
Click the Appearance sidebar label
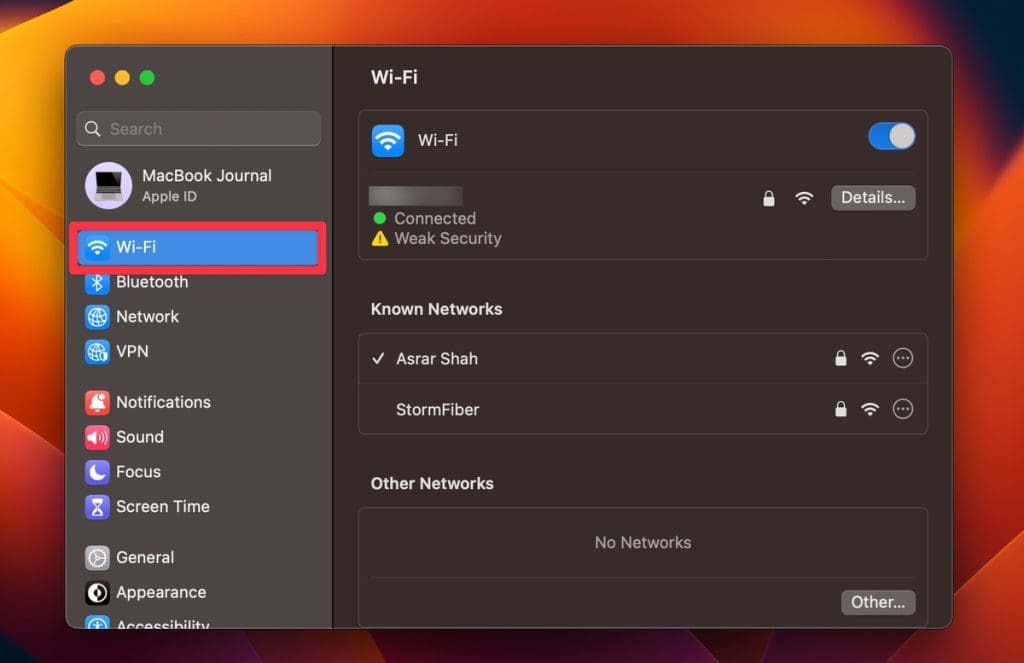point(161,592)
